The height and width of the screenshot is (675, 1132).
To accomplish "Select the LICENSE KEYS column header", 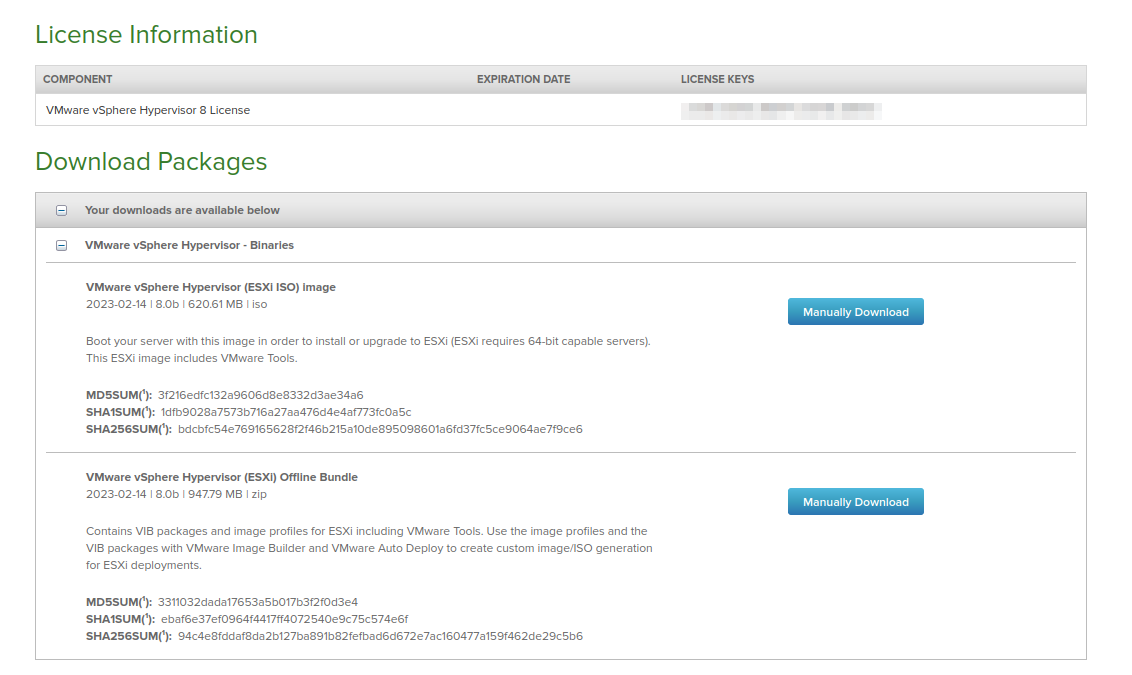I will click(718, 79).
